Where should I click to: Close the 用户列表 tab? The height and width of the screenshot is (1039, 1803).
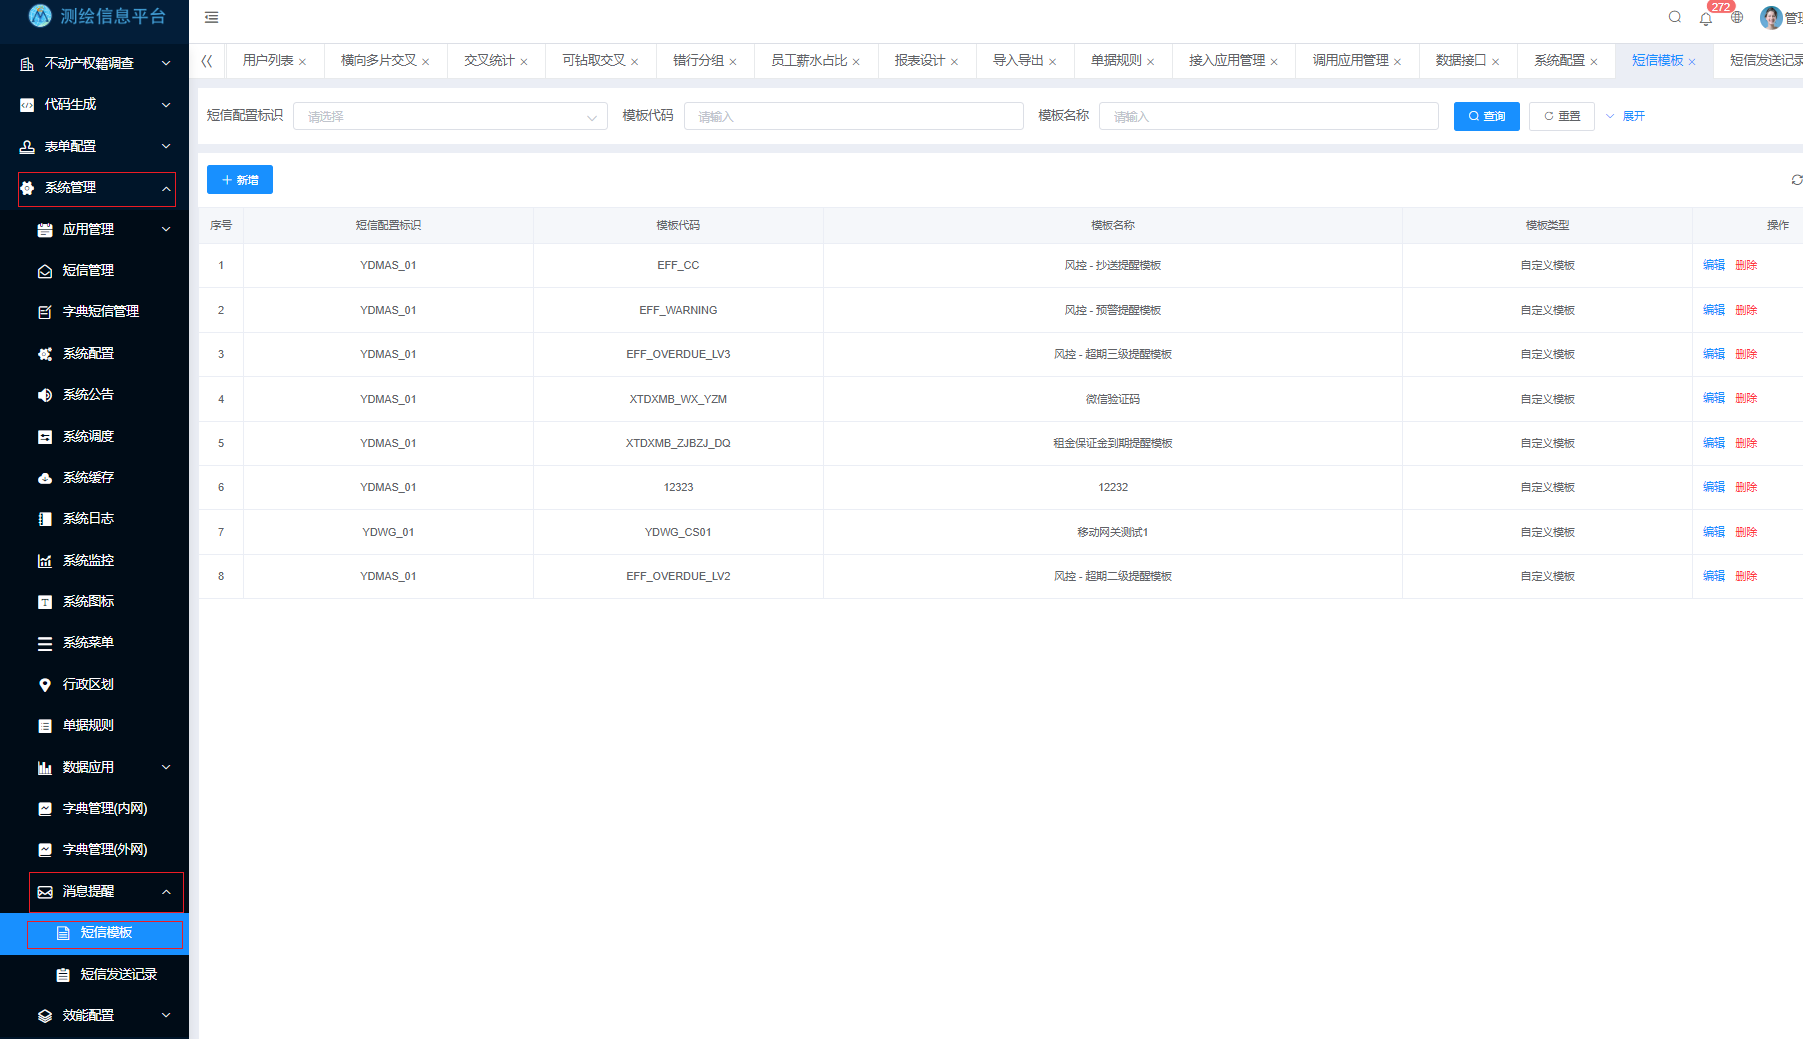click(303, 62)
